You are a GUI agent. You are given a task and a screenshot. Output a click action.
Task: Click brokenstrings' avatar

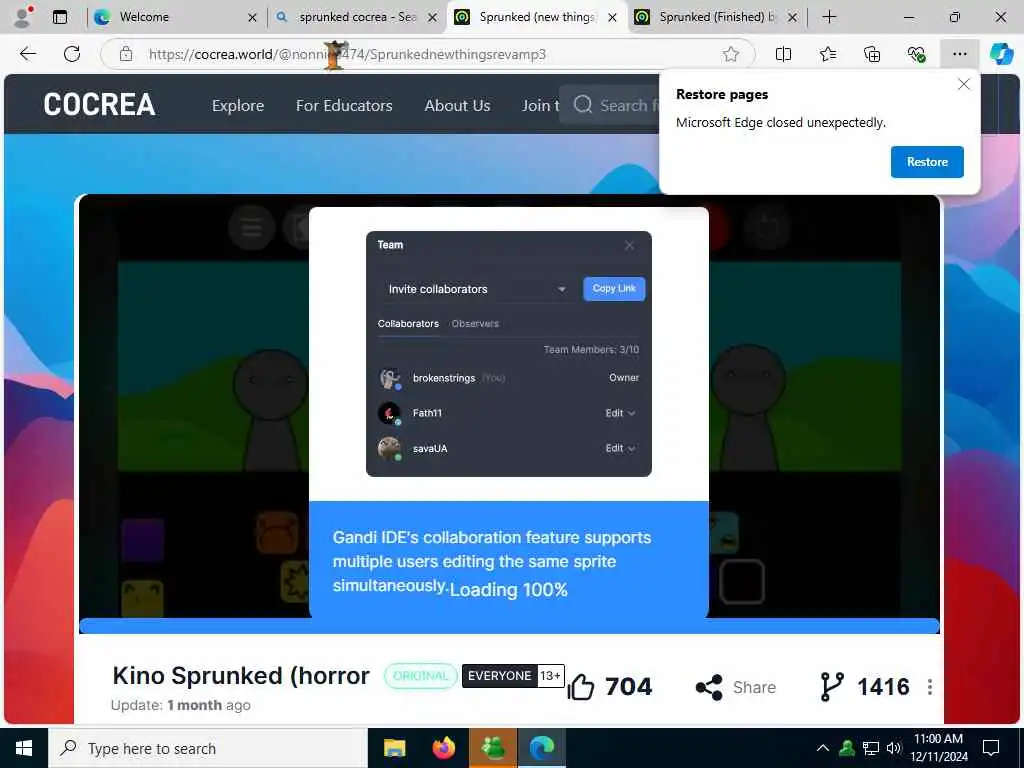[390, 378]
